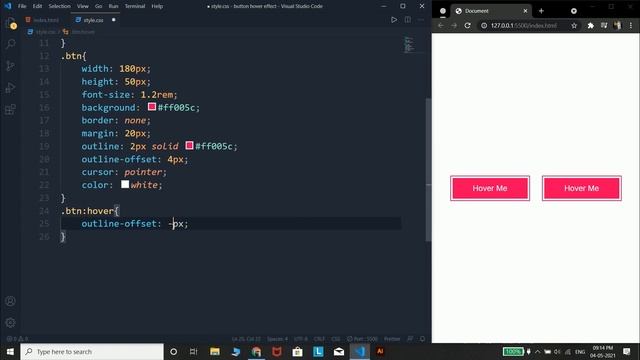Open the Selection menu
Screen dimensions: 640x360
click(x=59, y=6)
